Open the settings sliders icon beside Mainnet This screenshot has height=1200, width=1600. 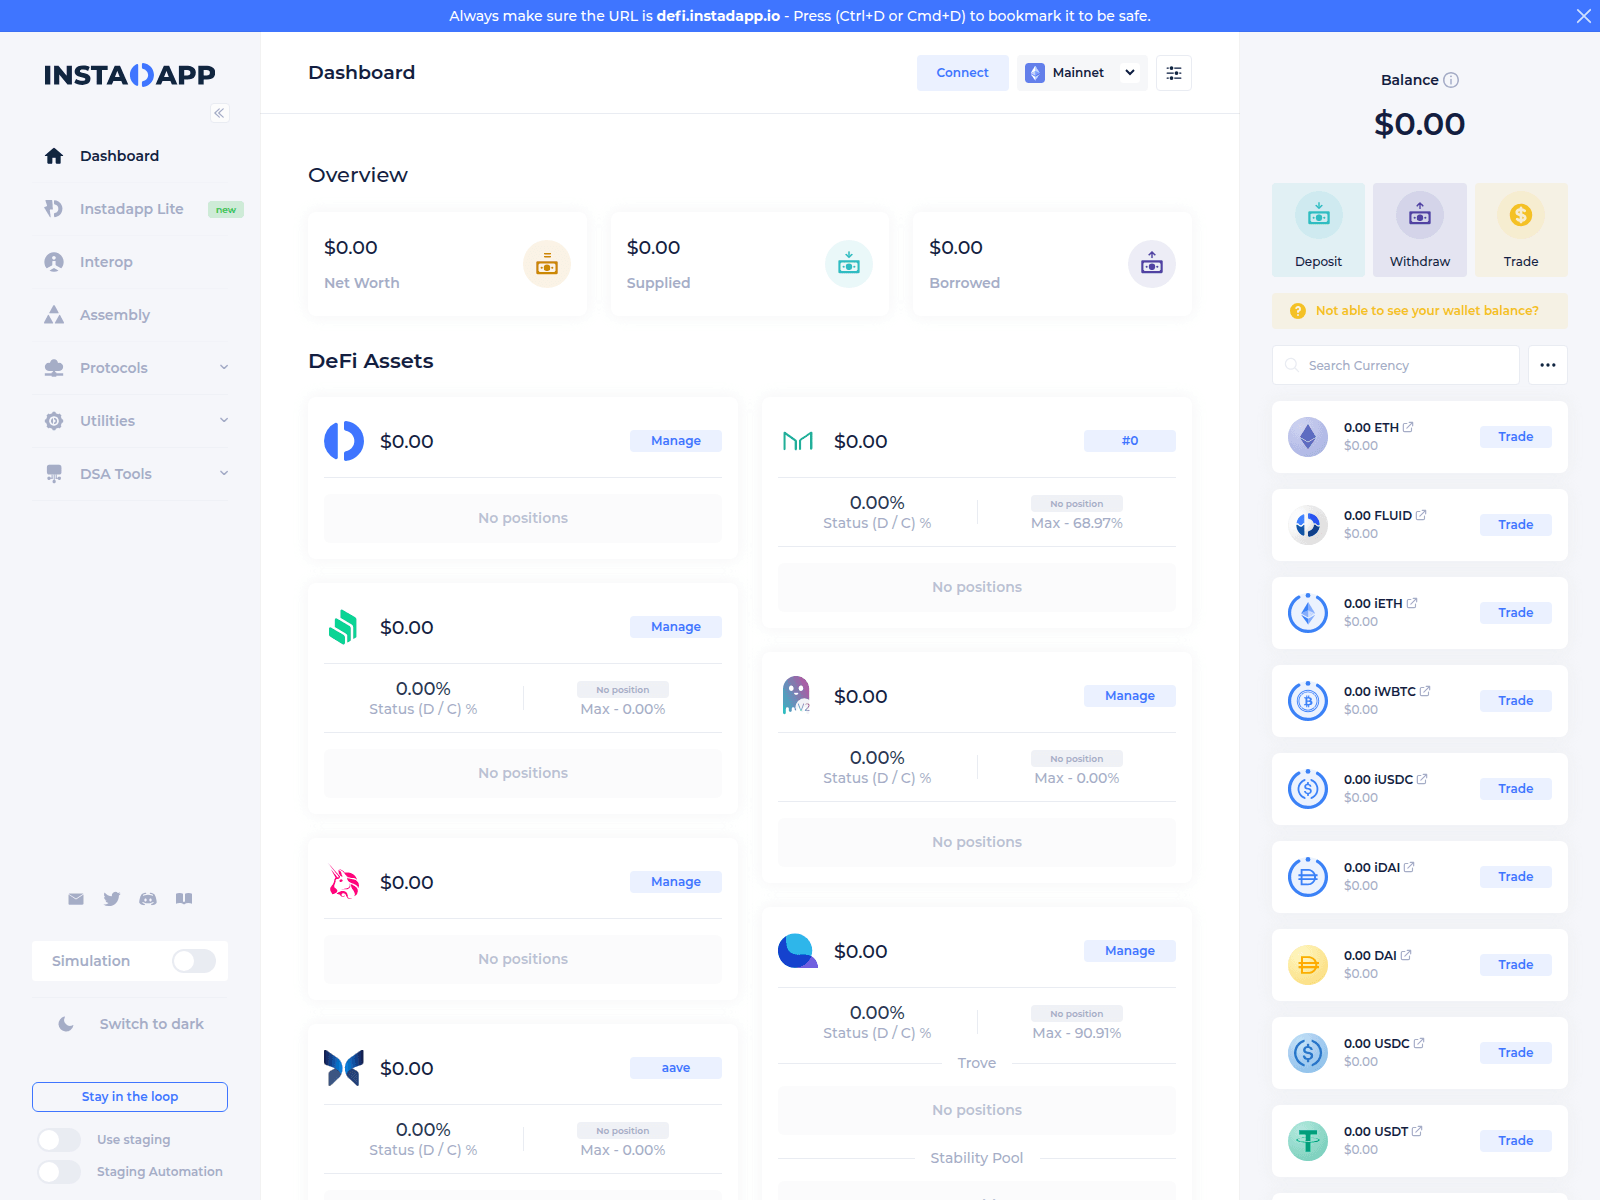point(1174,73)
